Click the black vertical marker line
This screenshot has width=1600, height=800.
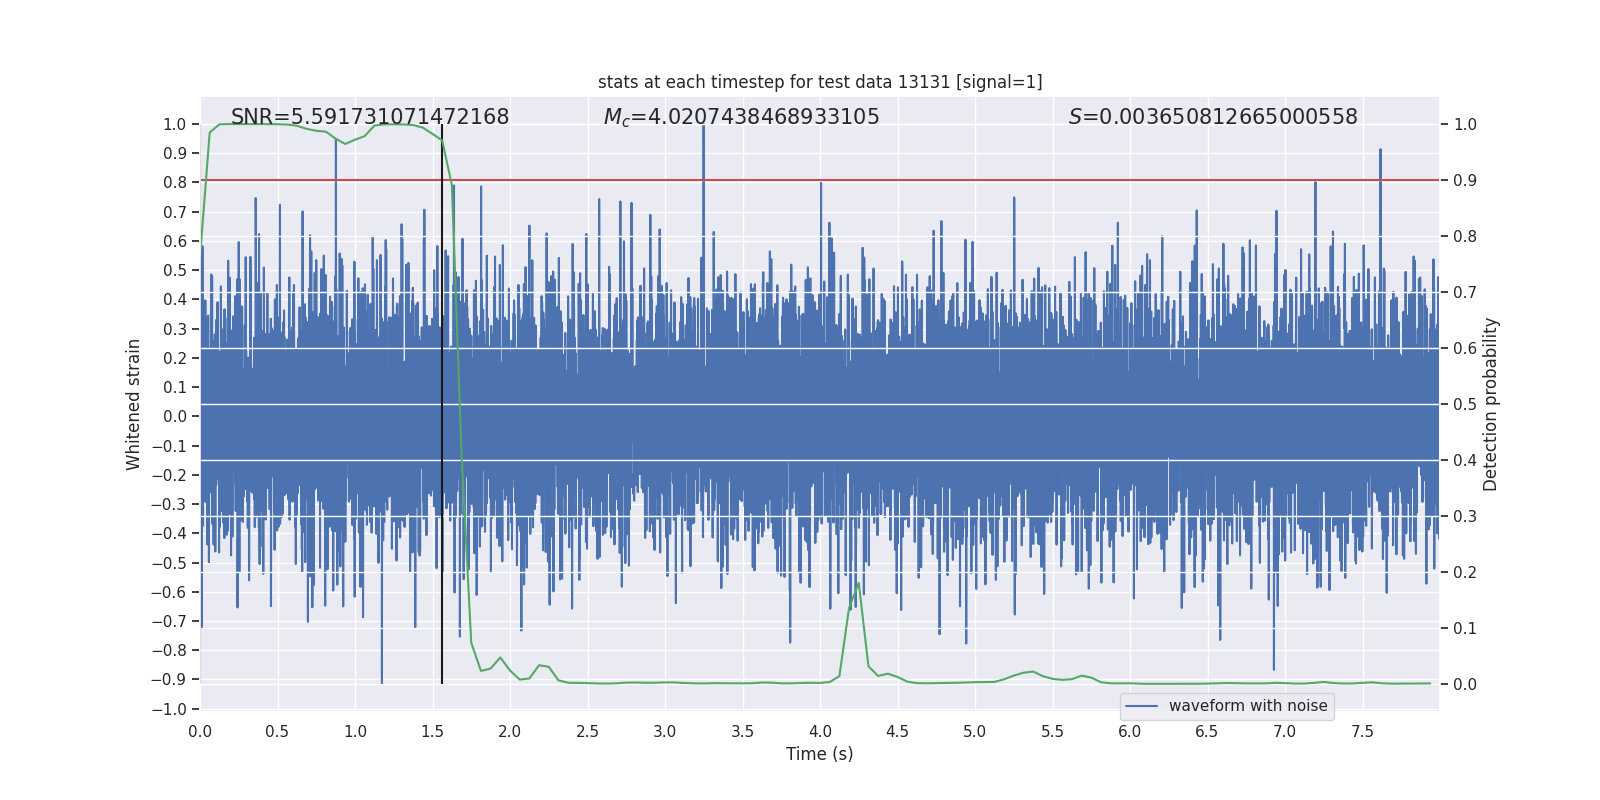(442, 400)
